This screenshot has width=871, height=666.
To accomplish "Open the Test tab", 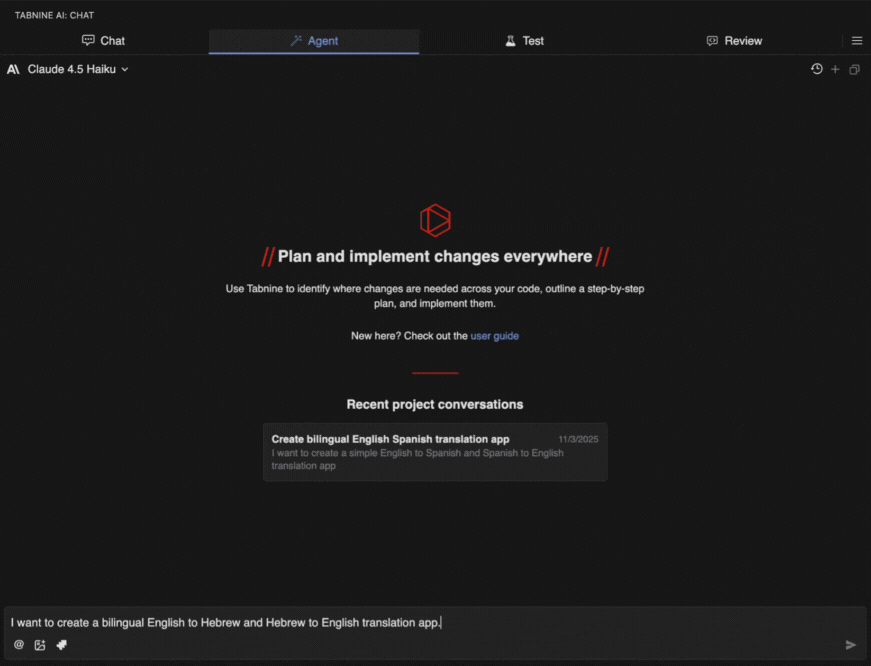I will coord(524,41).
